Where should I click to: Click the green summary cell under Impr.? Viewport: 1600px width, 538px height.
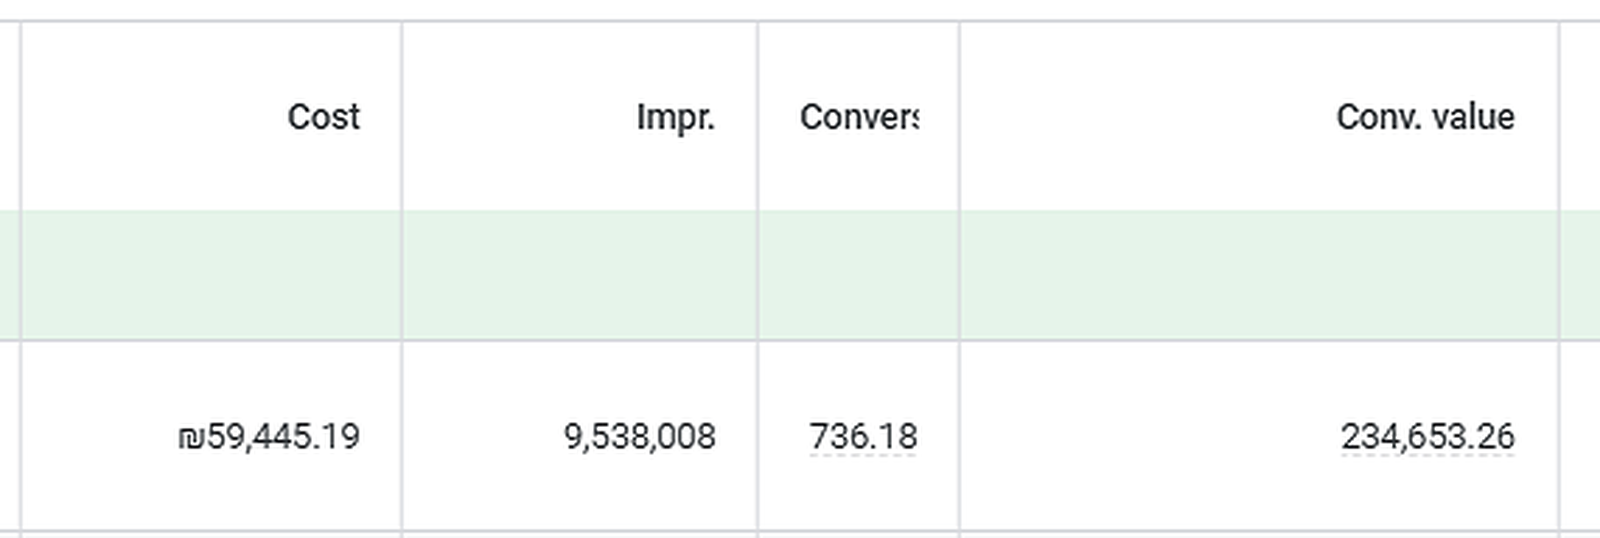click(x=580, y=275)
